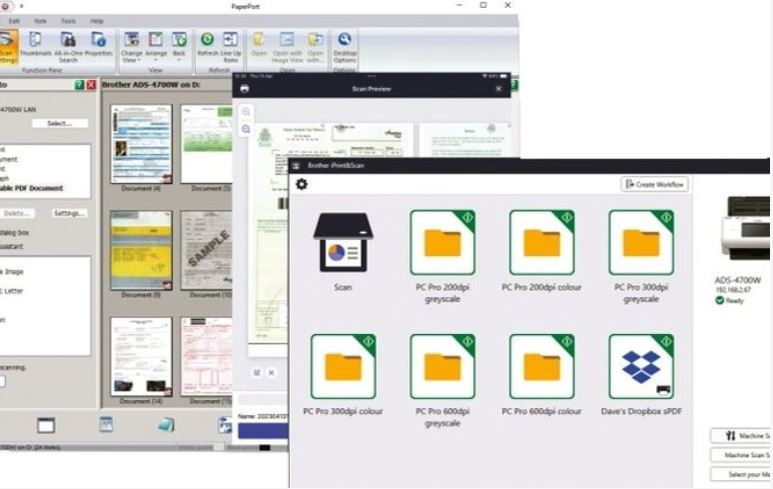The width and height of the screenshot is (773, 489).
Task: Select the 'Letter' entry in scan pane list
Action: (13, 291)
